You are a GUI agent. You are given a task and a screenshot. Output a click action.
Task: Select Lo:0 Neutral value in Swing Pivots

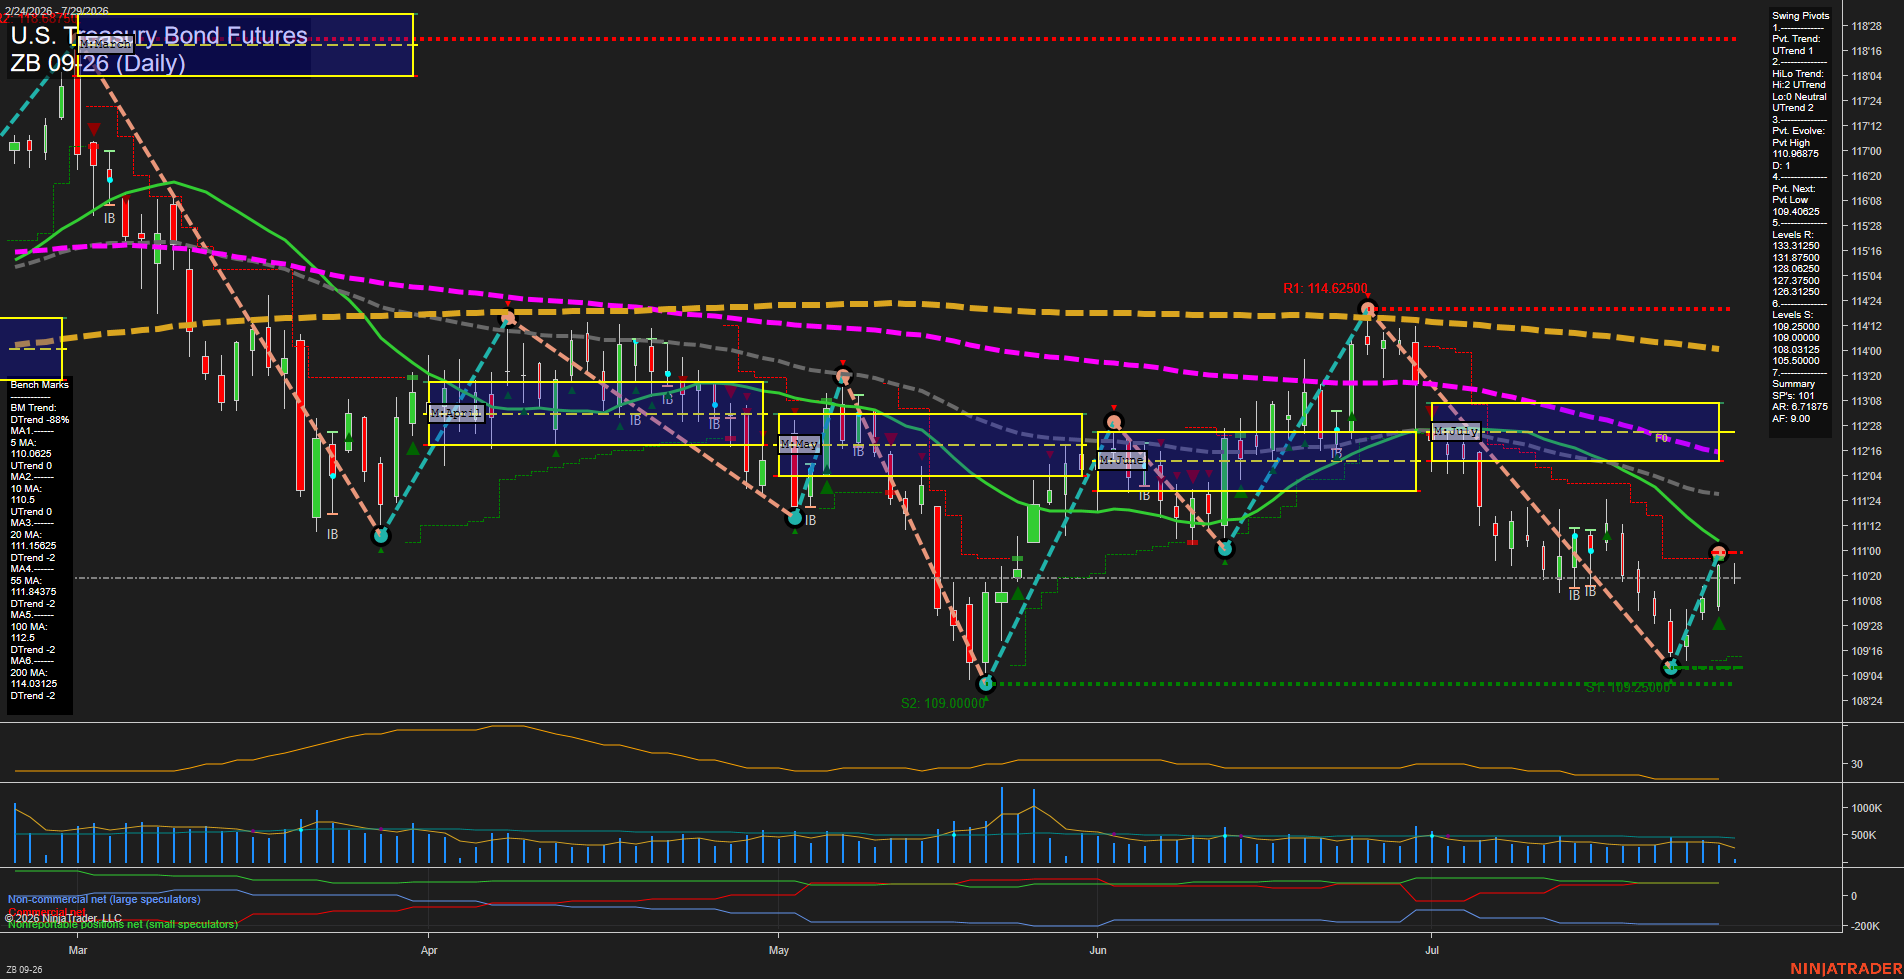[x=1799, y=97]
